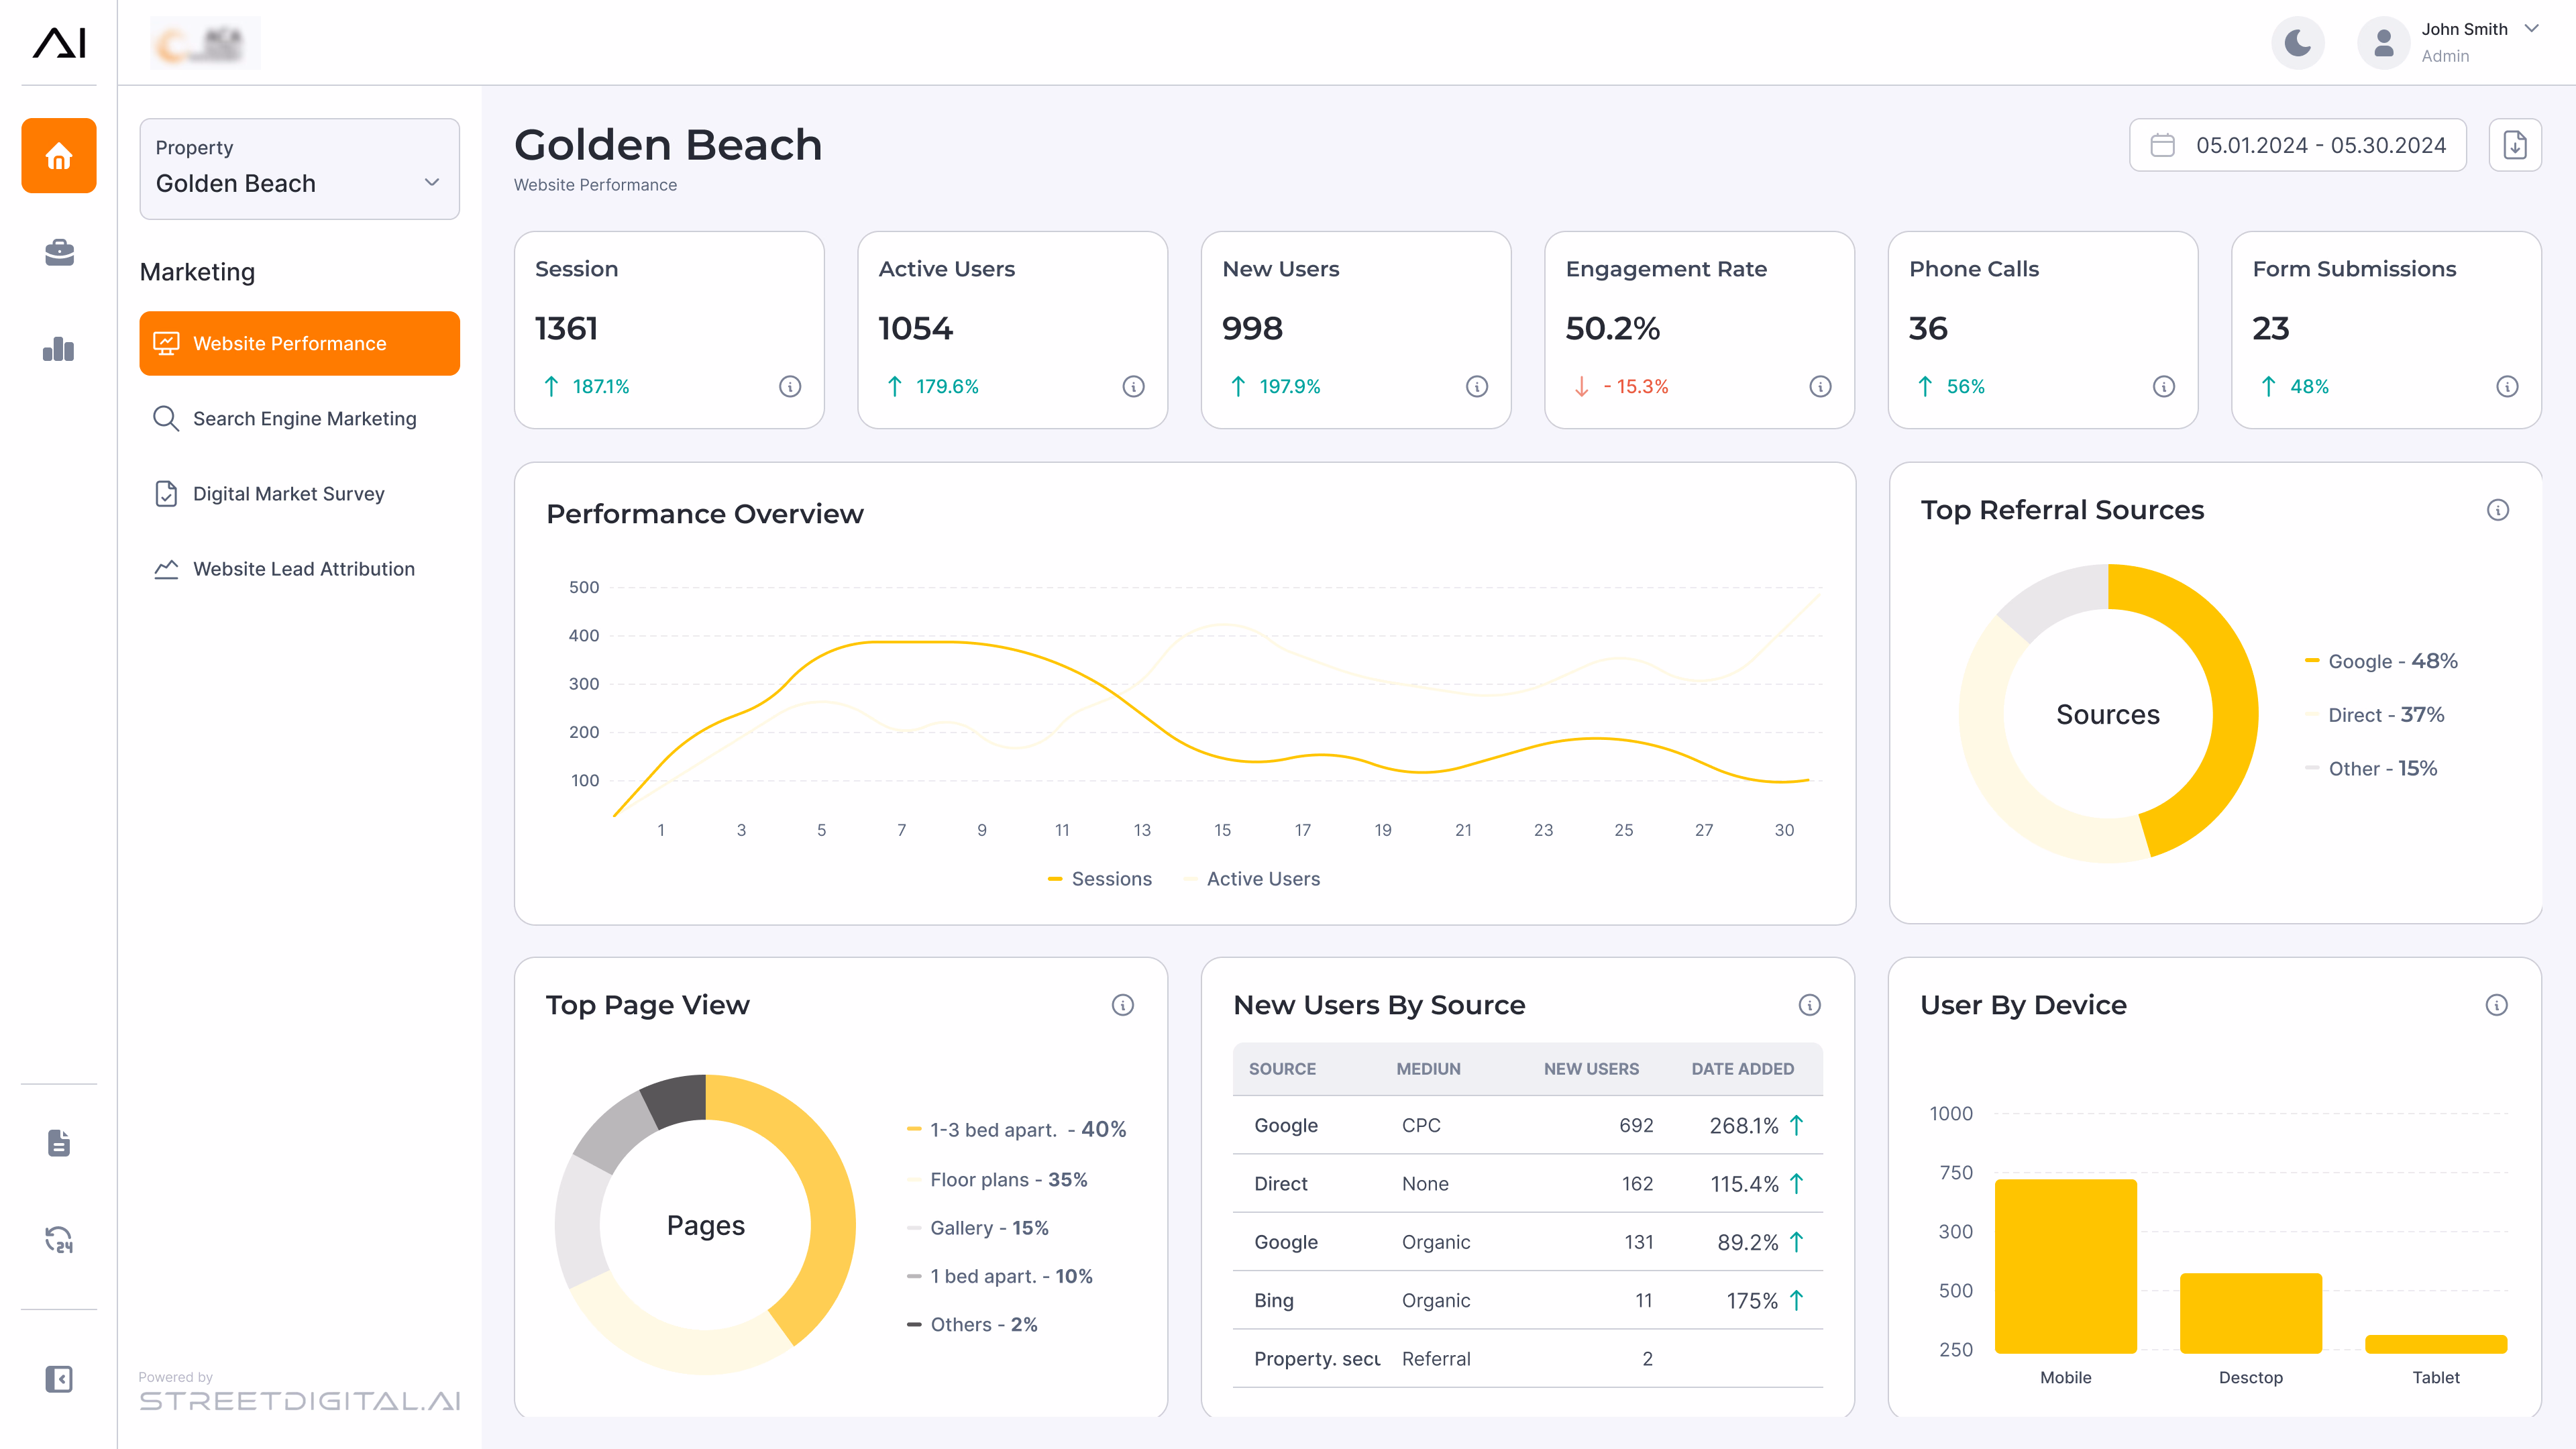
Task: Click the AI logo at top left
Action: click(59, 42)
